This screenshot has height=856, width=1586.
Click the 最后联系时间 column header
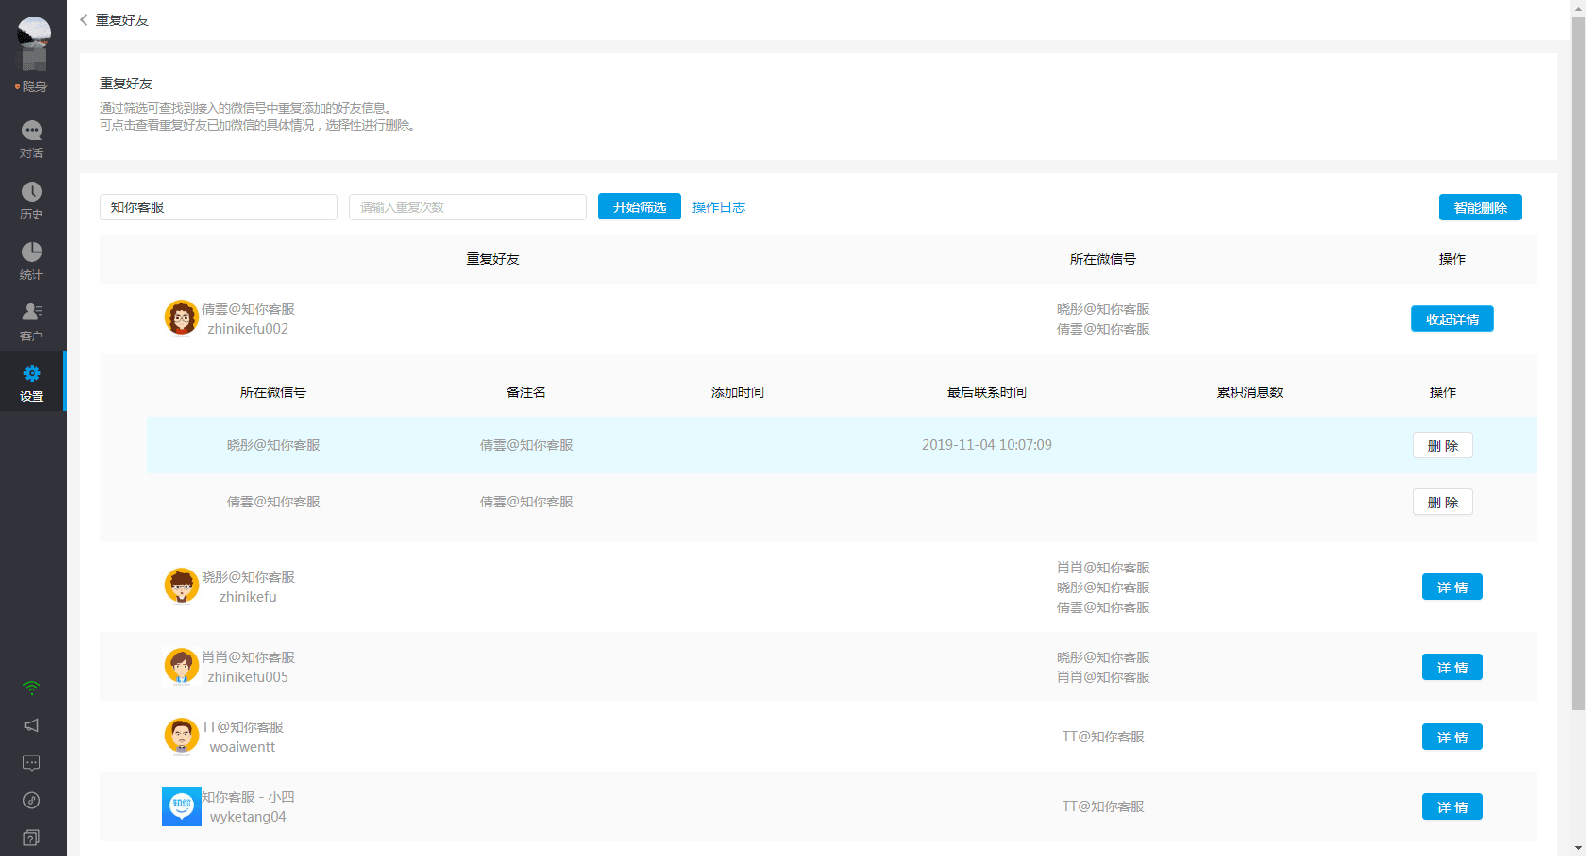coord(987,393)
